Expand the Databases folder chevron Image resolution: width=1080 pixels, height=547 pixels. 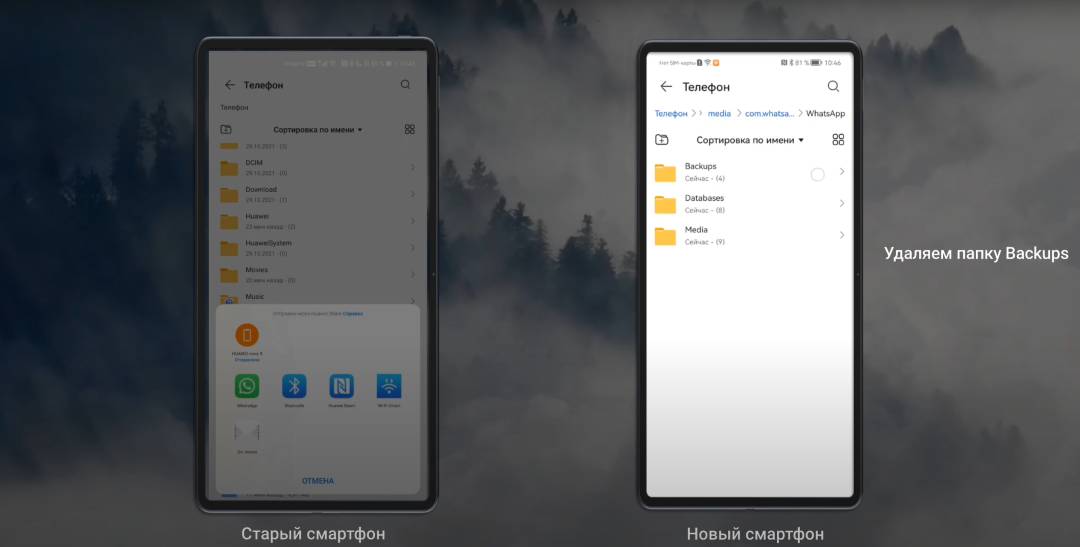842,204
